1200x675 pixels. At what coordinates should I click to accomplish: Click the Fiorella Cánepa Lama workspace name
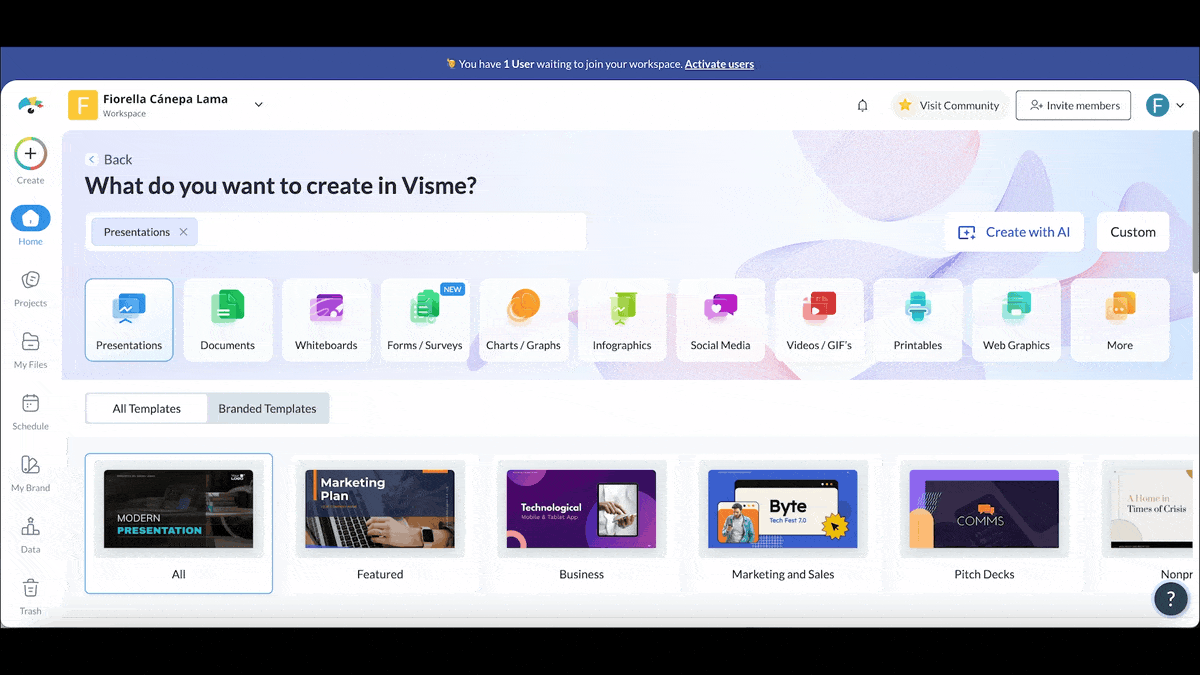pyautogui.click(x=165, y=99)
